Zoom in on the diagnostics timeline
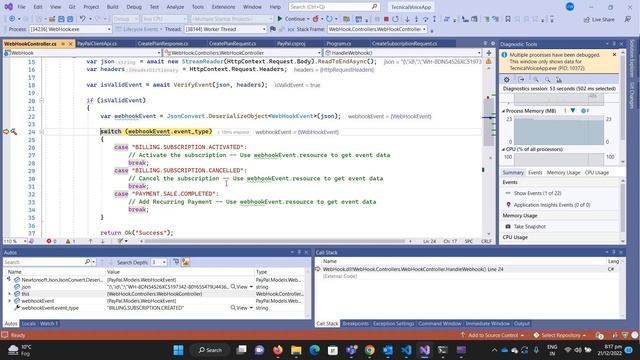 click(536, 80)
